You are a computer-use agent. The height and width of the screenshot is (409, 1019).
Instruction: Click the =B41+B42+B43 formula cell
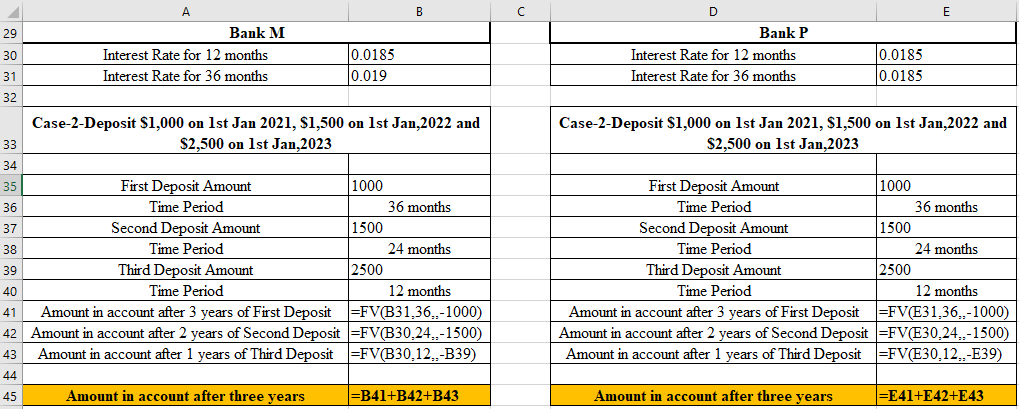418,397
